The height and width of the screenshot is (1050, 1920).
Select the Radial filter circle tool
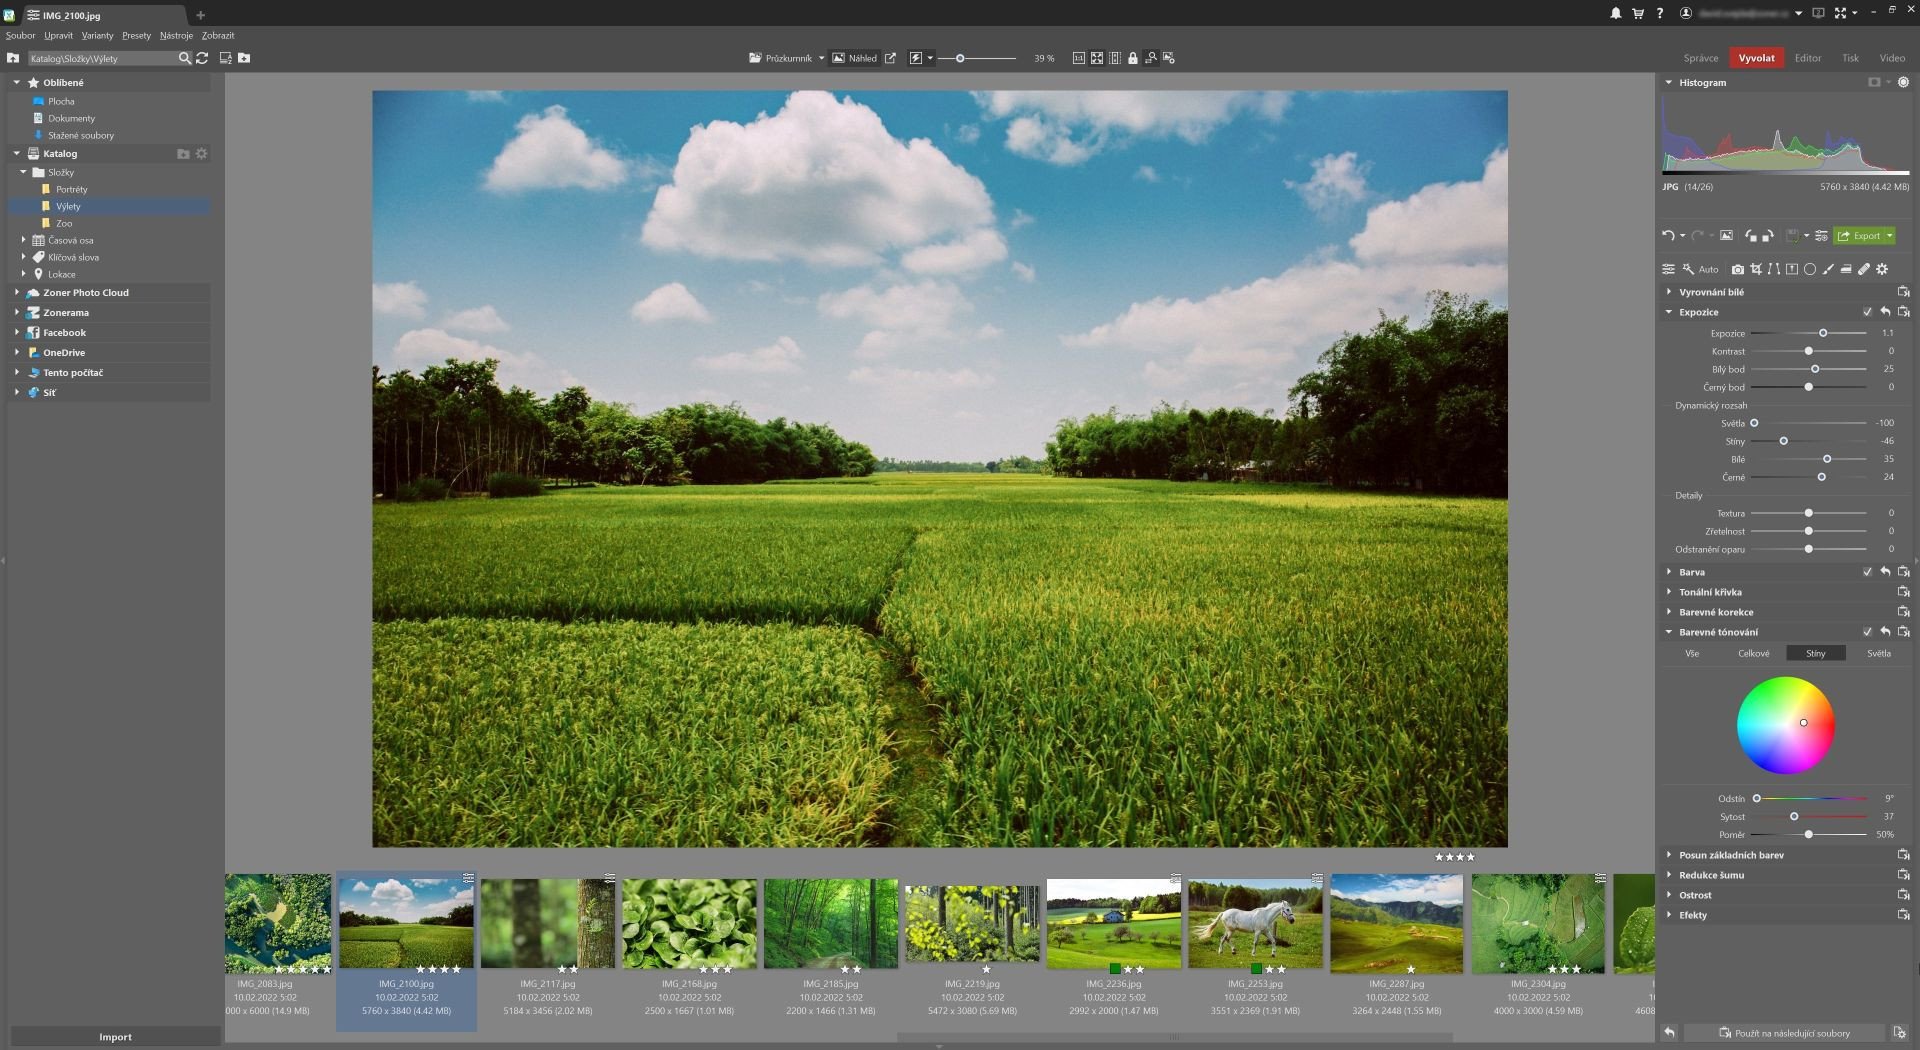pyautogui.click(x=1810, y=269)
